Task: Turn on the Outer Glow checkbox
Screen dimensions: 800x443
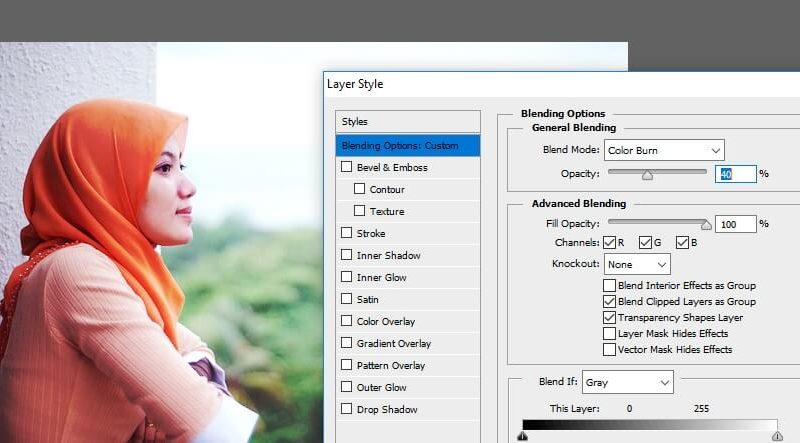Action: click(x=346, y=386)
